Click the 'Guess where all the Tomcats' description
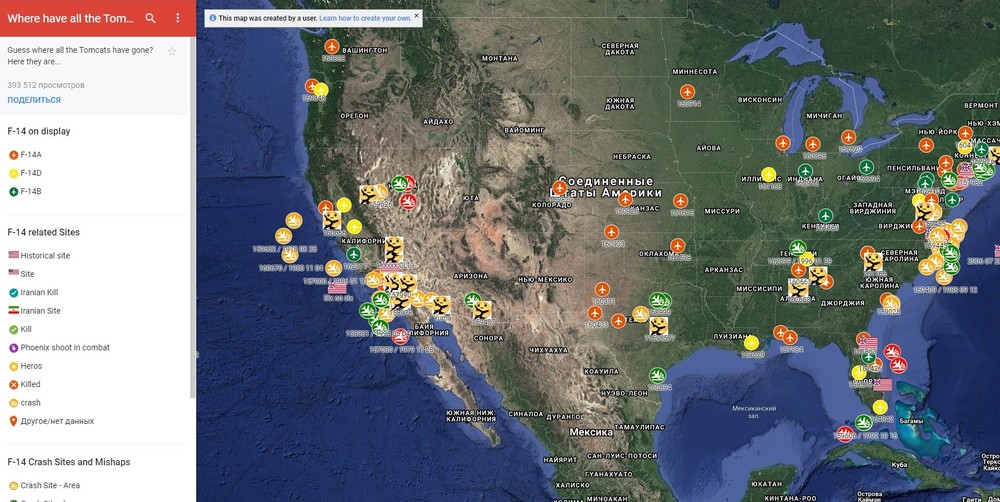Image resolution: width=1000 pixels, height=502 pixels. (x=80, y=55)
